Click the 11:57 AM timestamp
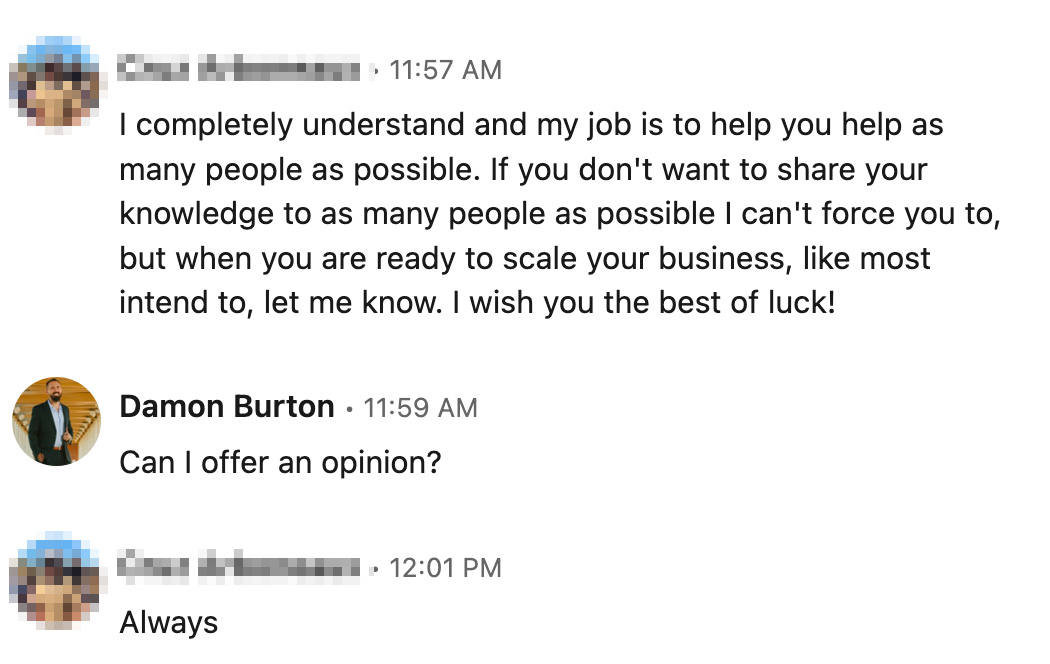This screenshot has height=664, width=1050. pos(445,70)
